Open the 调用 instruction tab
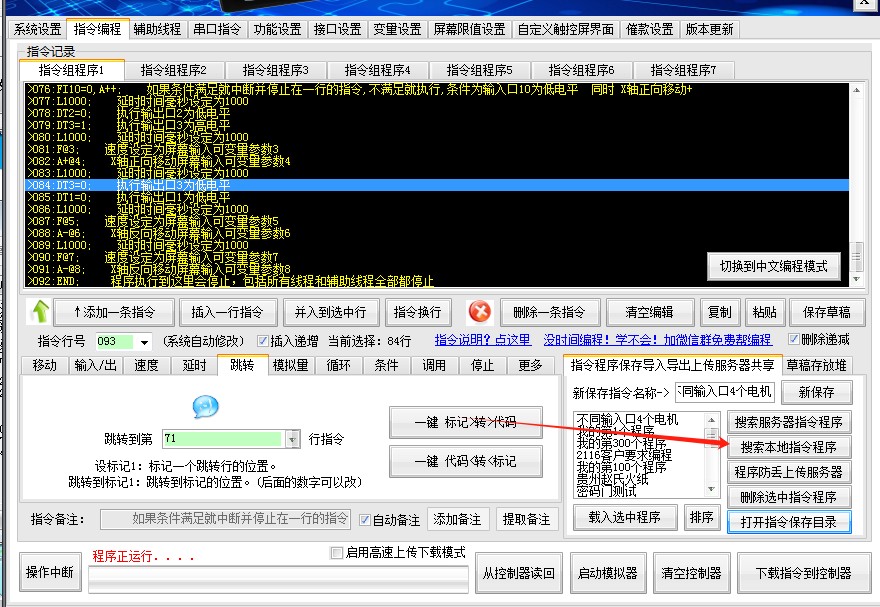 [x=434, y=366]
